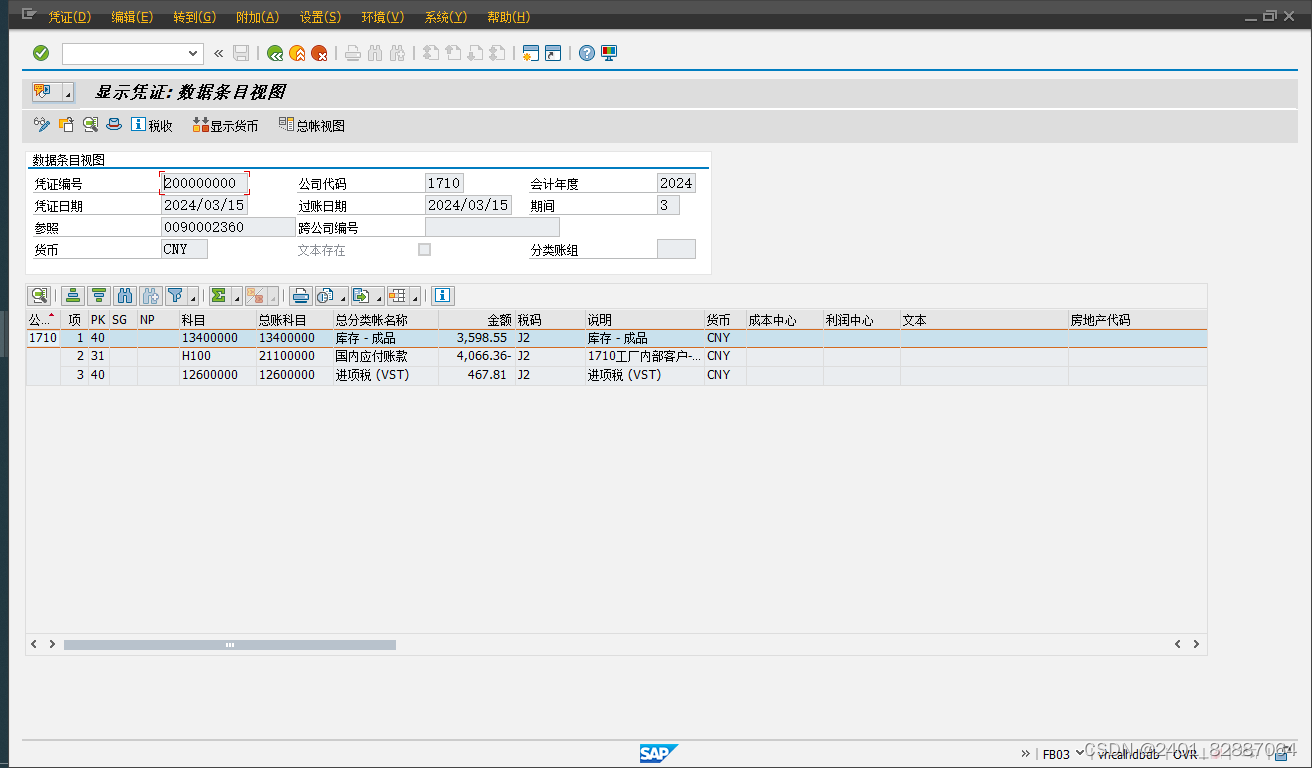Expand the Choose Layout dropdown arrow
This screenshot has width=1312, height=768.
[415, 296]
